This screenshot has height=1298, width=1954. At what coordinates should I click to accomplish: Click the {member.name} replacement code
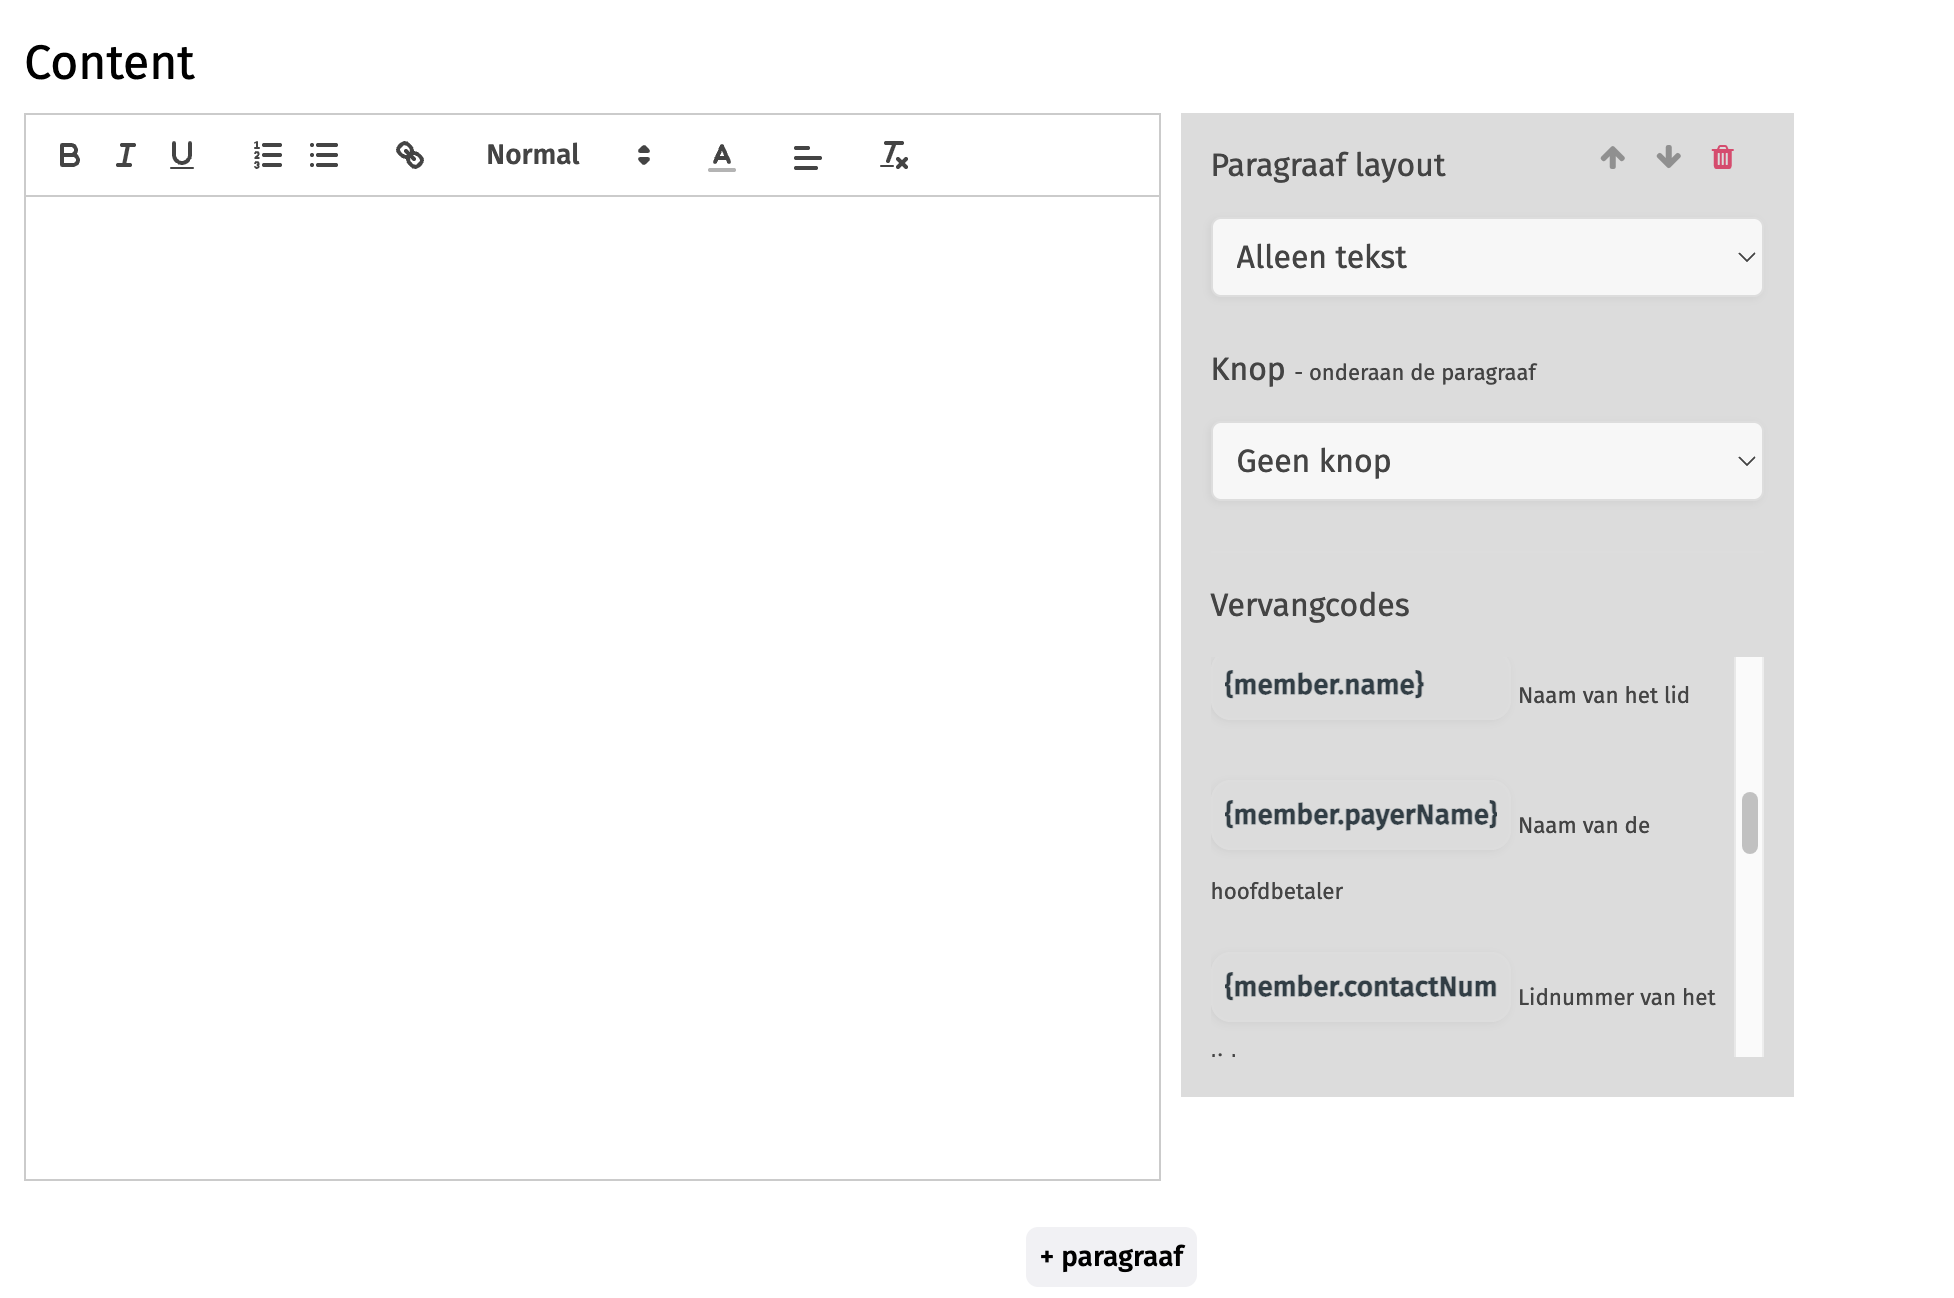[x=1324, y=685]
